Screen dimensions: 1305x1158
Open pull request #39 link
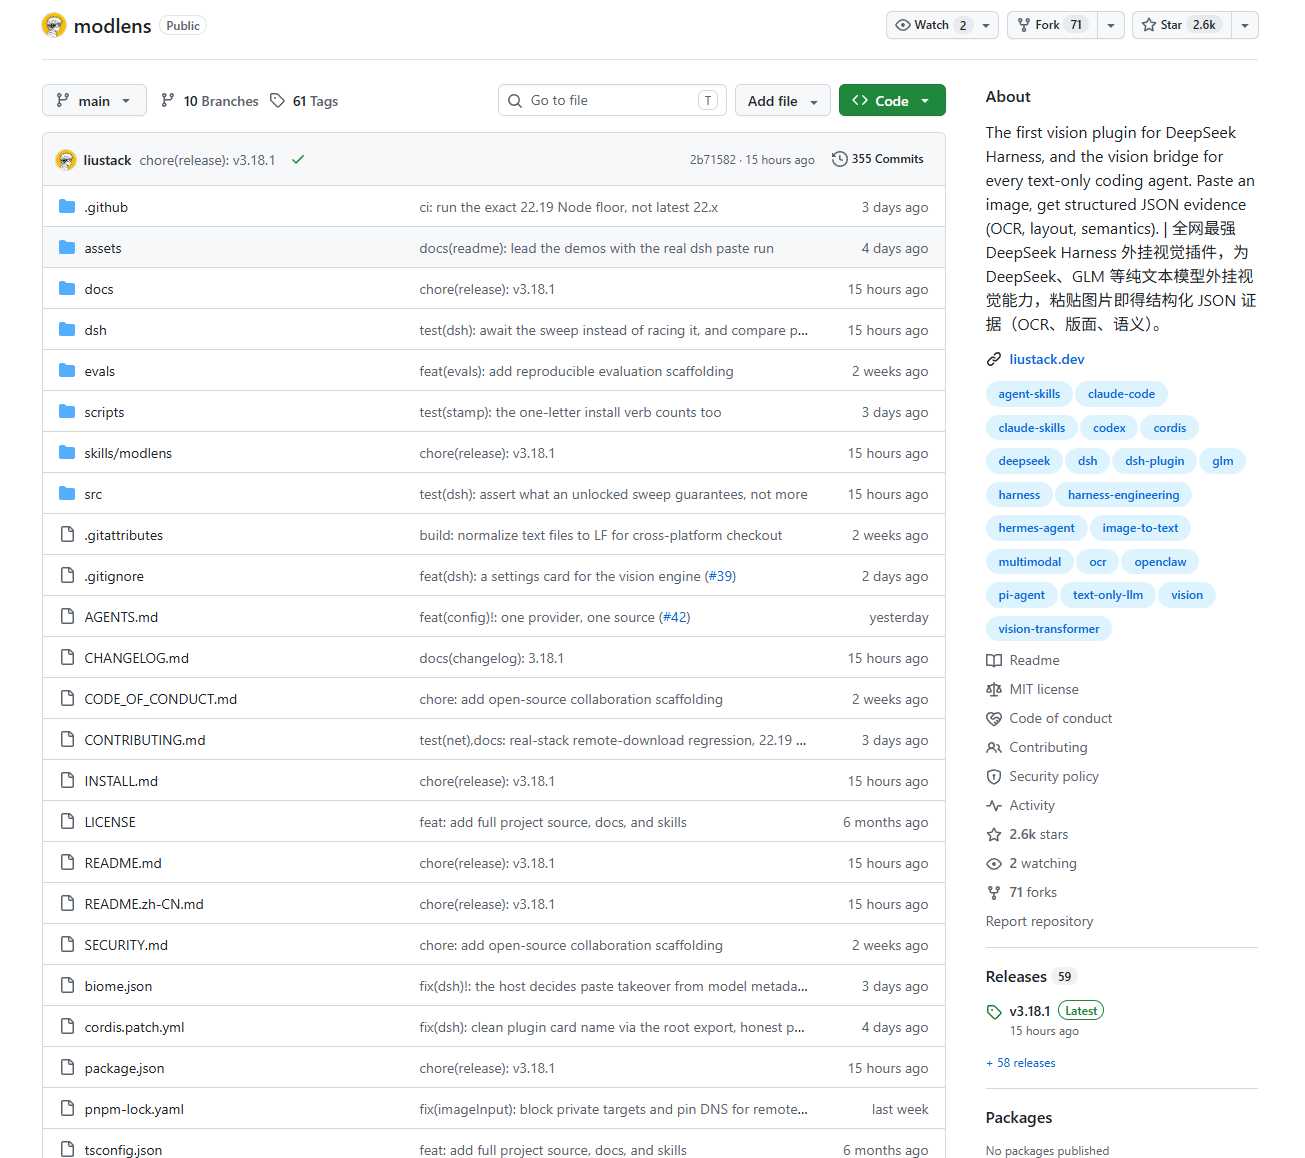(721, 576)
